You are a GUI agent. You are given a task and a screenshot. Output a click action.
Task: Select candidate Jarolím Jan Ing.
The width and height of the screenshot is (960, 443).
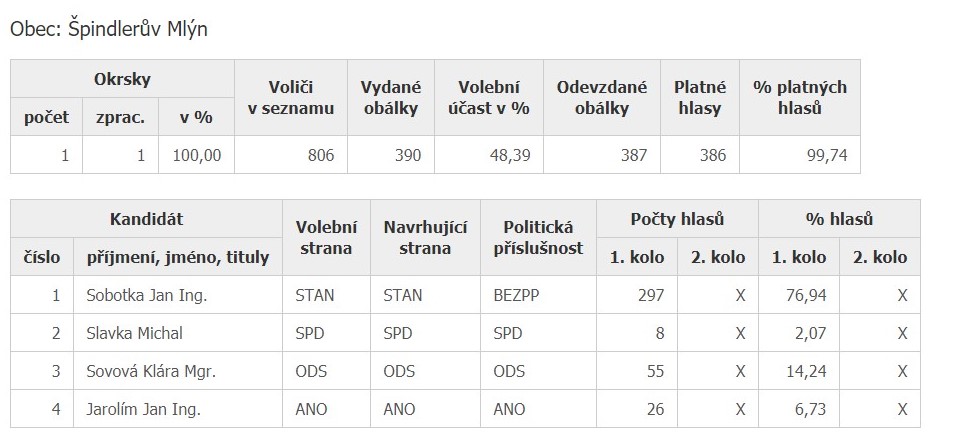coord(144,409)
